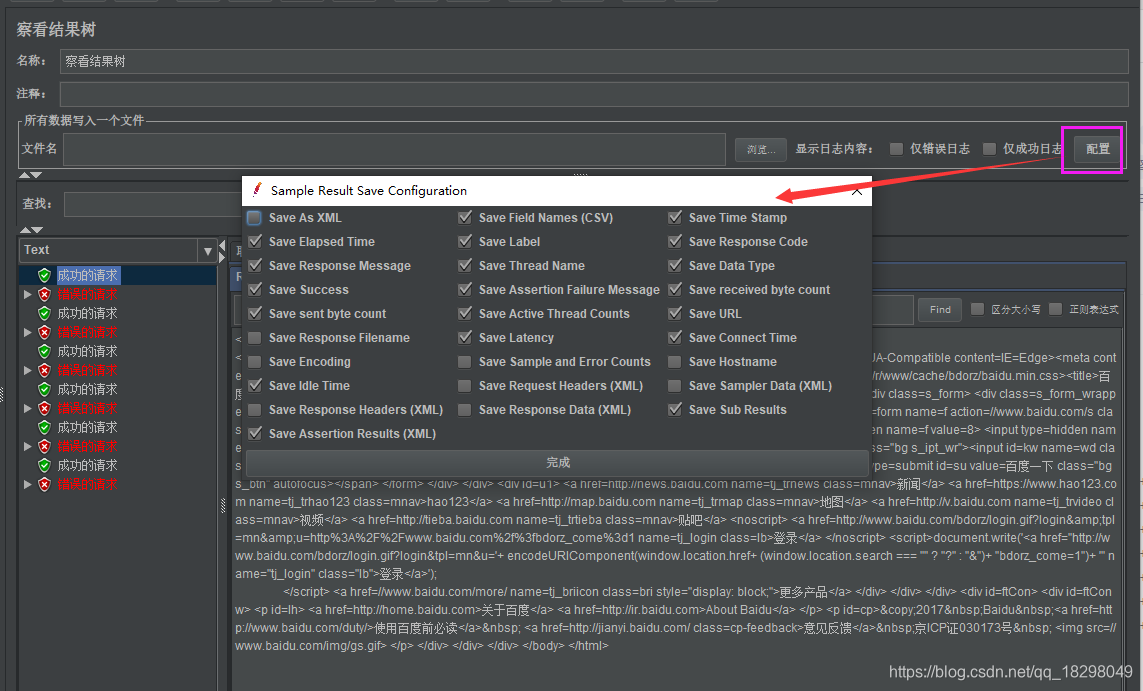Enable the 仅错误日志 checkbox
Screen dimensions: 1143x691
pyautogui.click(x=895, y=149)
